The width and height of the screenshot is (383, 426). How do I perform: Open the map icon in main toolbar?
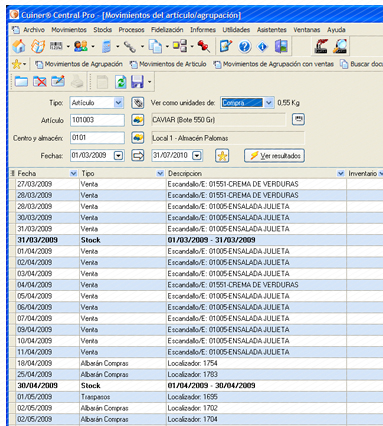[x=37, y=46]
